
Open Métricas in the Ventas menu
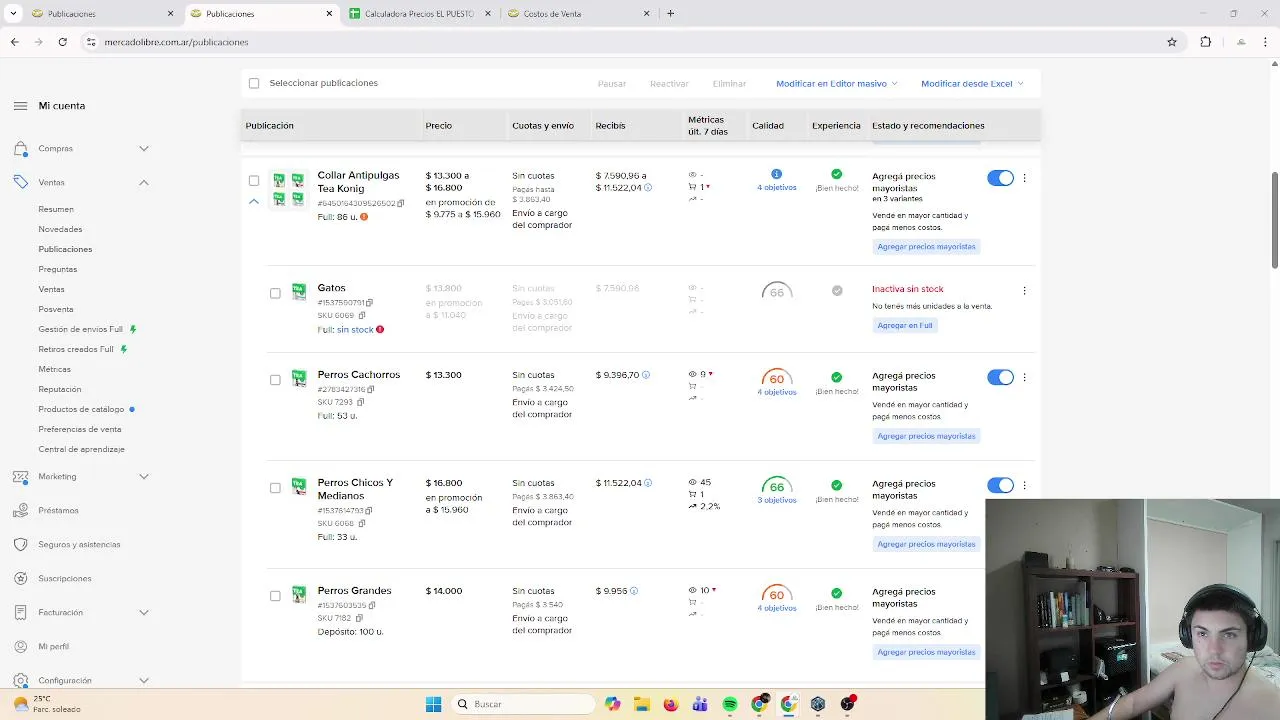(54, 369)
